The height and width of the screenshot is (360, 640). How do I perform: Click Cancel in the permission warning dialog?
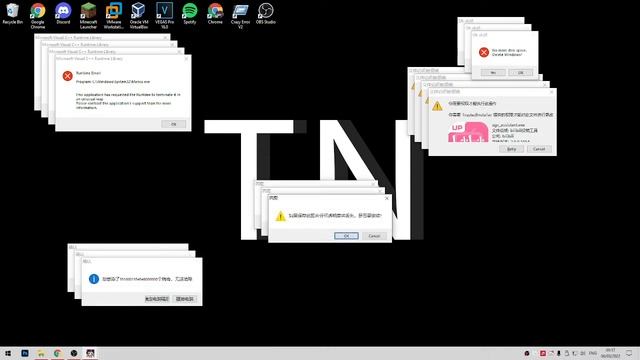539,149
